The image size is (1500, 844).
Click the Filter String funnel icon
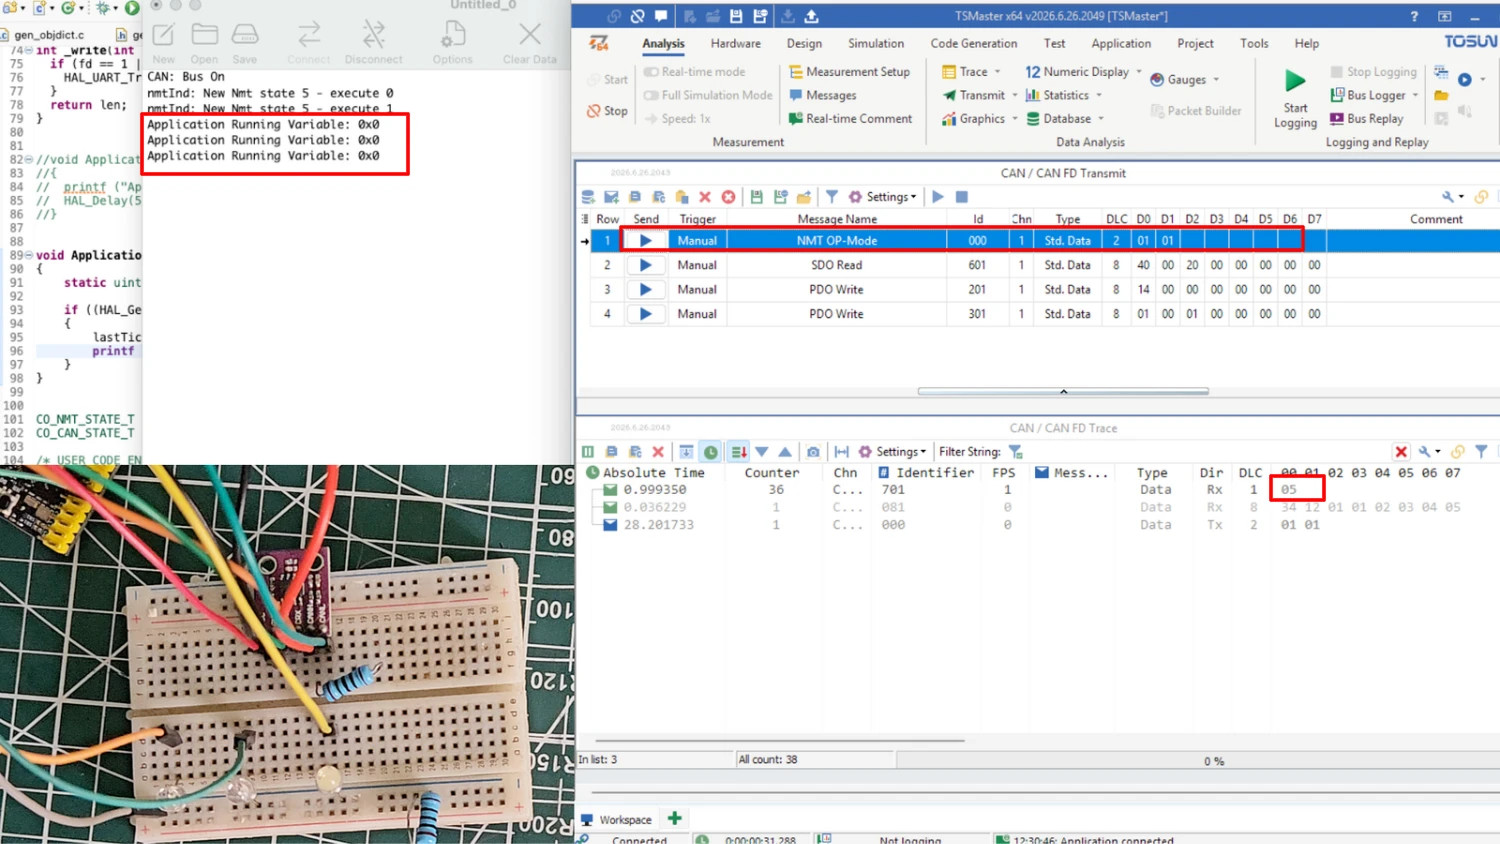click(x=1016, y=452)
